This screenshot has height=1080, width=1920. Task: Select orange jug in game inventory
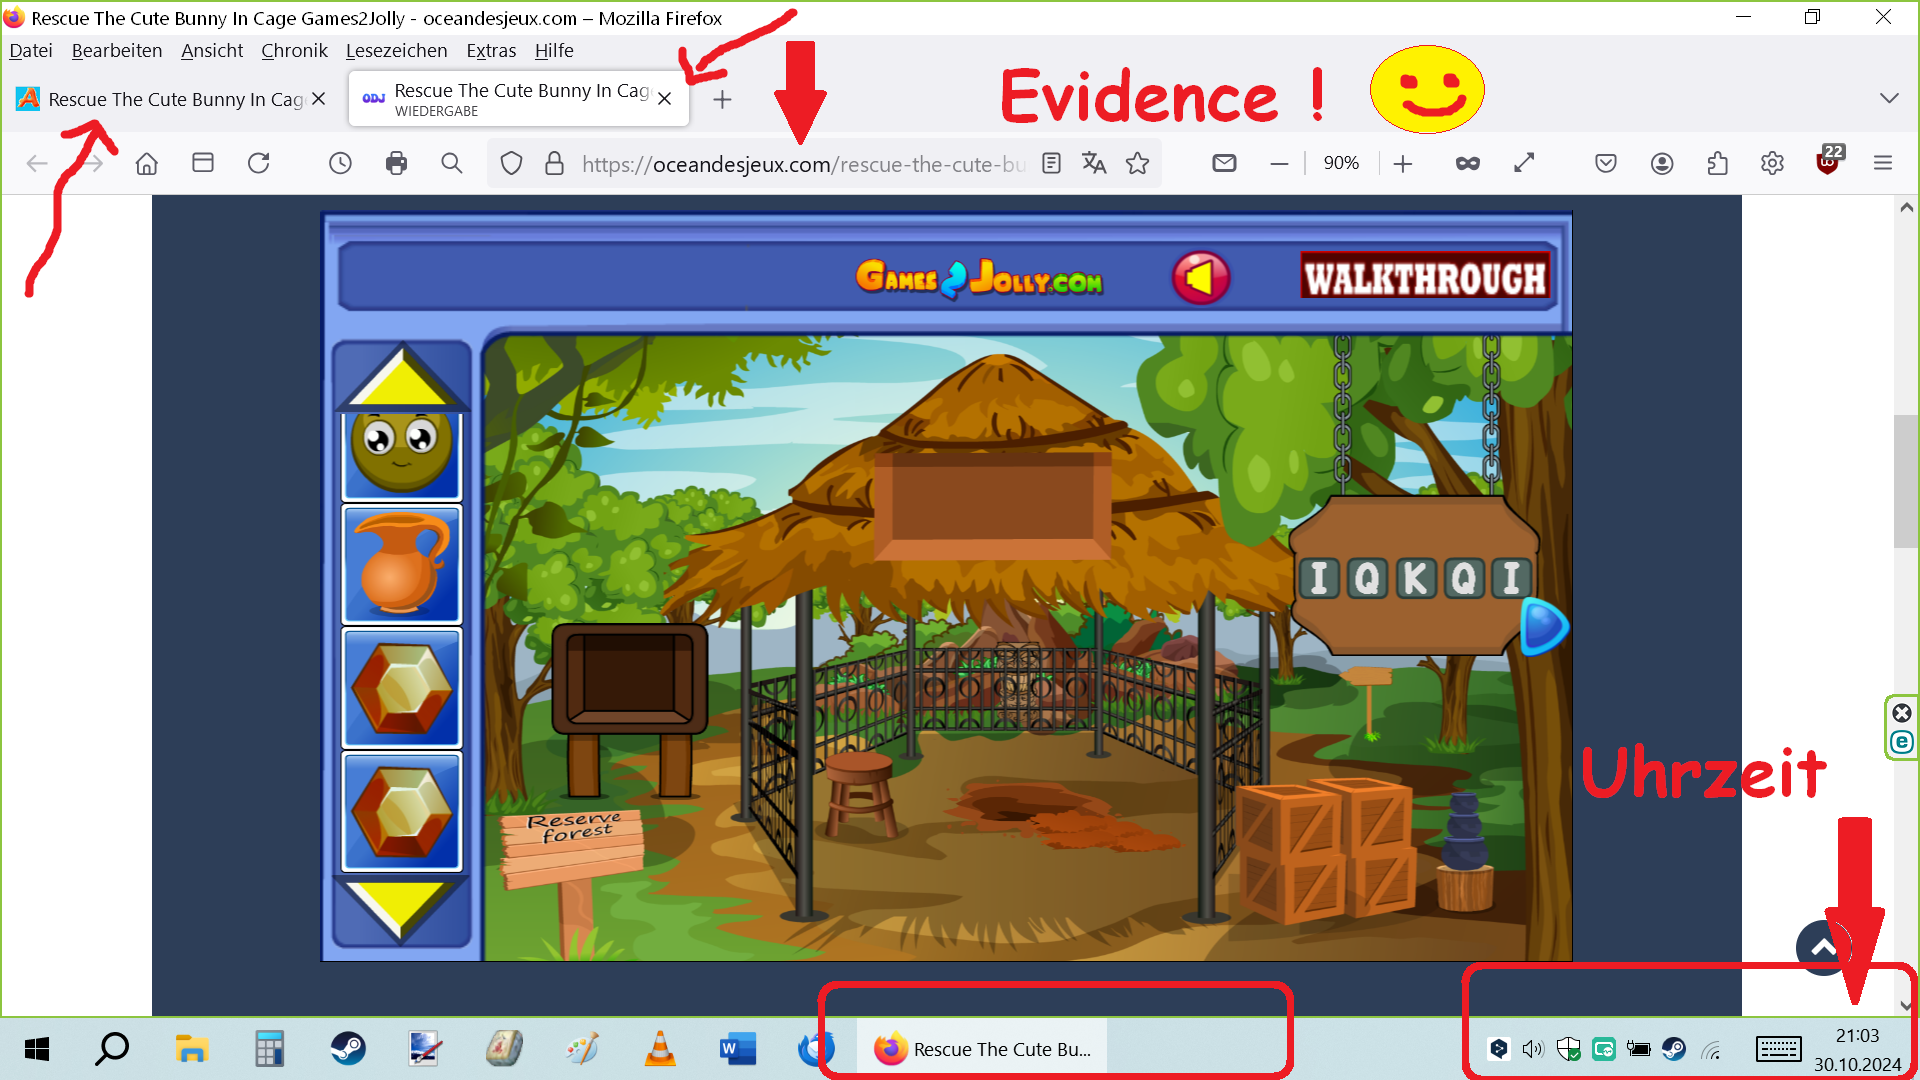402,565
